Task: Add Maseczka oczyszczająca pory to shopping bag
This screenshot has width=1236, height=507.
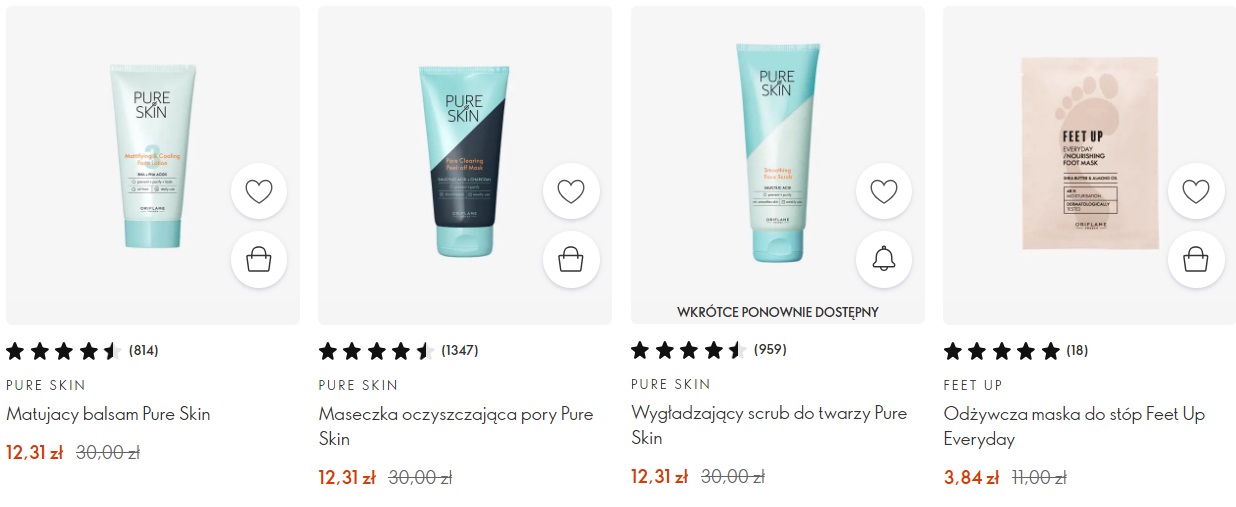Action: click(x=571, y=260)
